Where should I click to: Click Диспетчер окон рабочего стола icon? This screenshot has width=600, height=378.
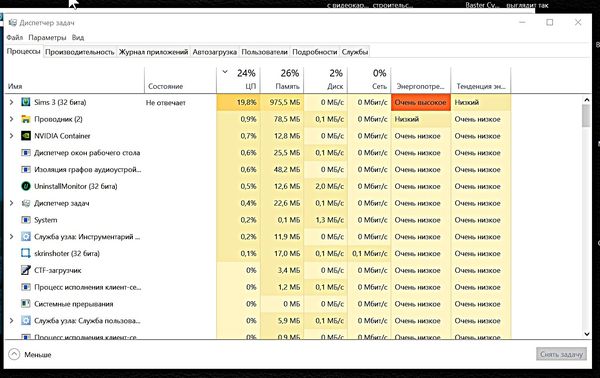click(x=26, y=153)
